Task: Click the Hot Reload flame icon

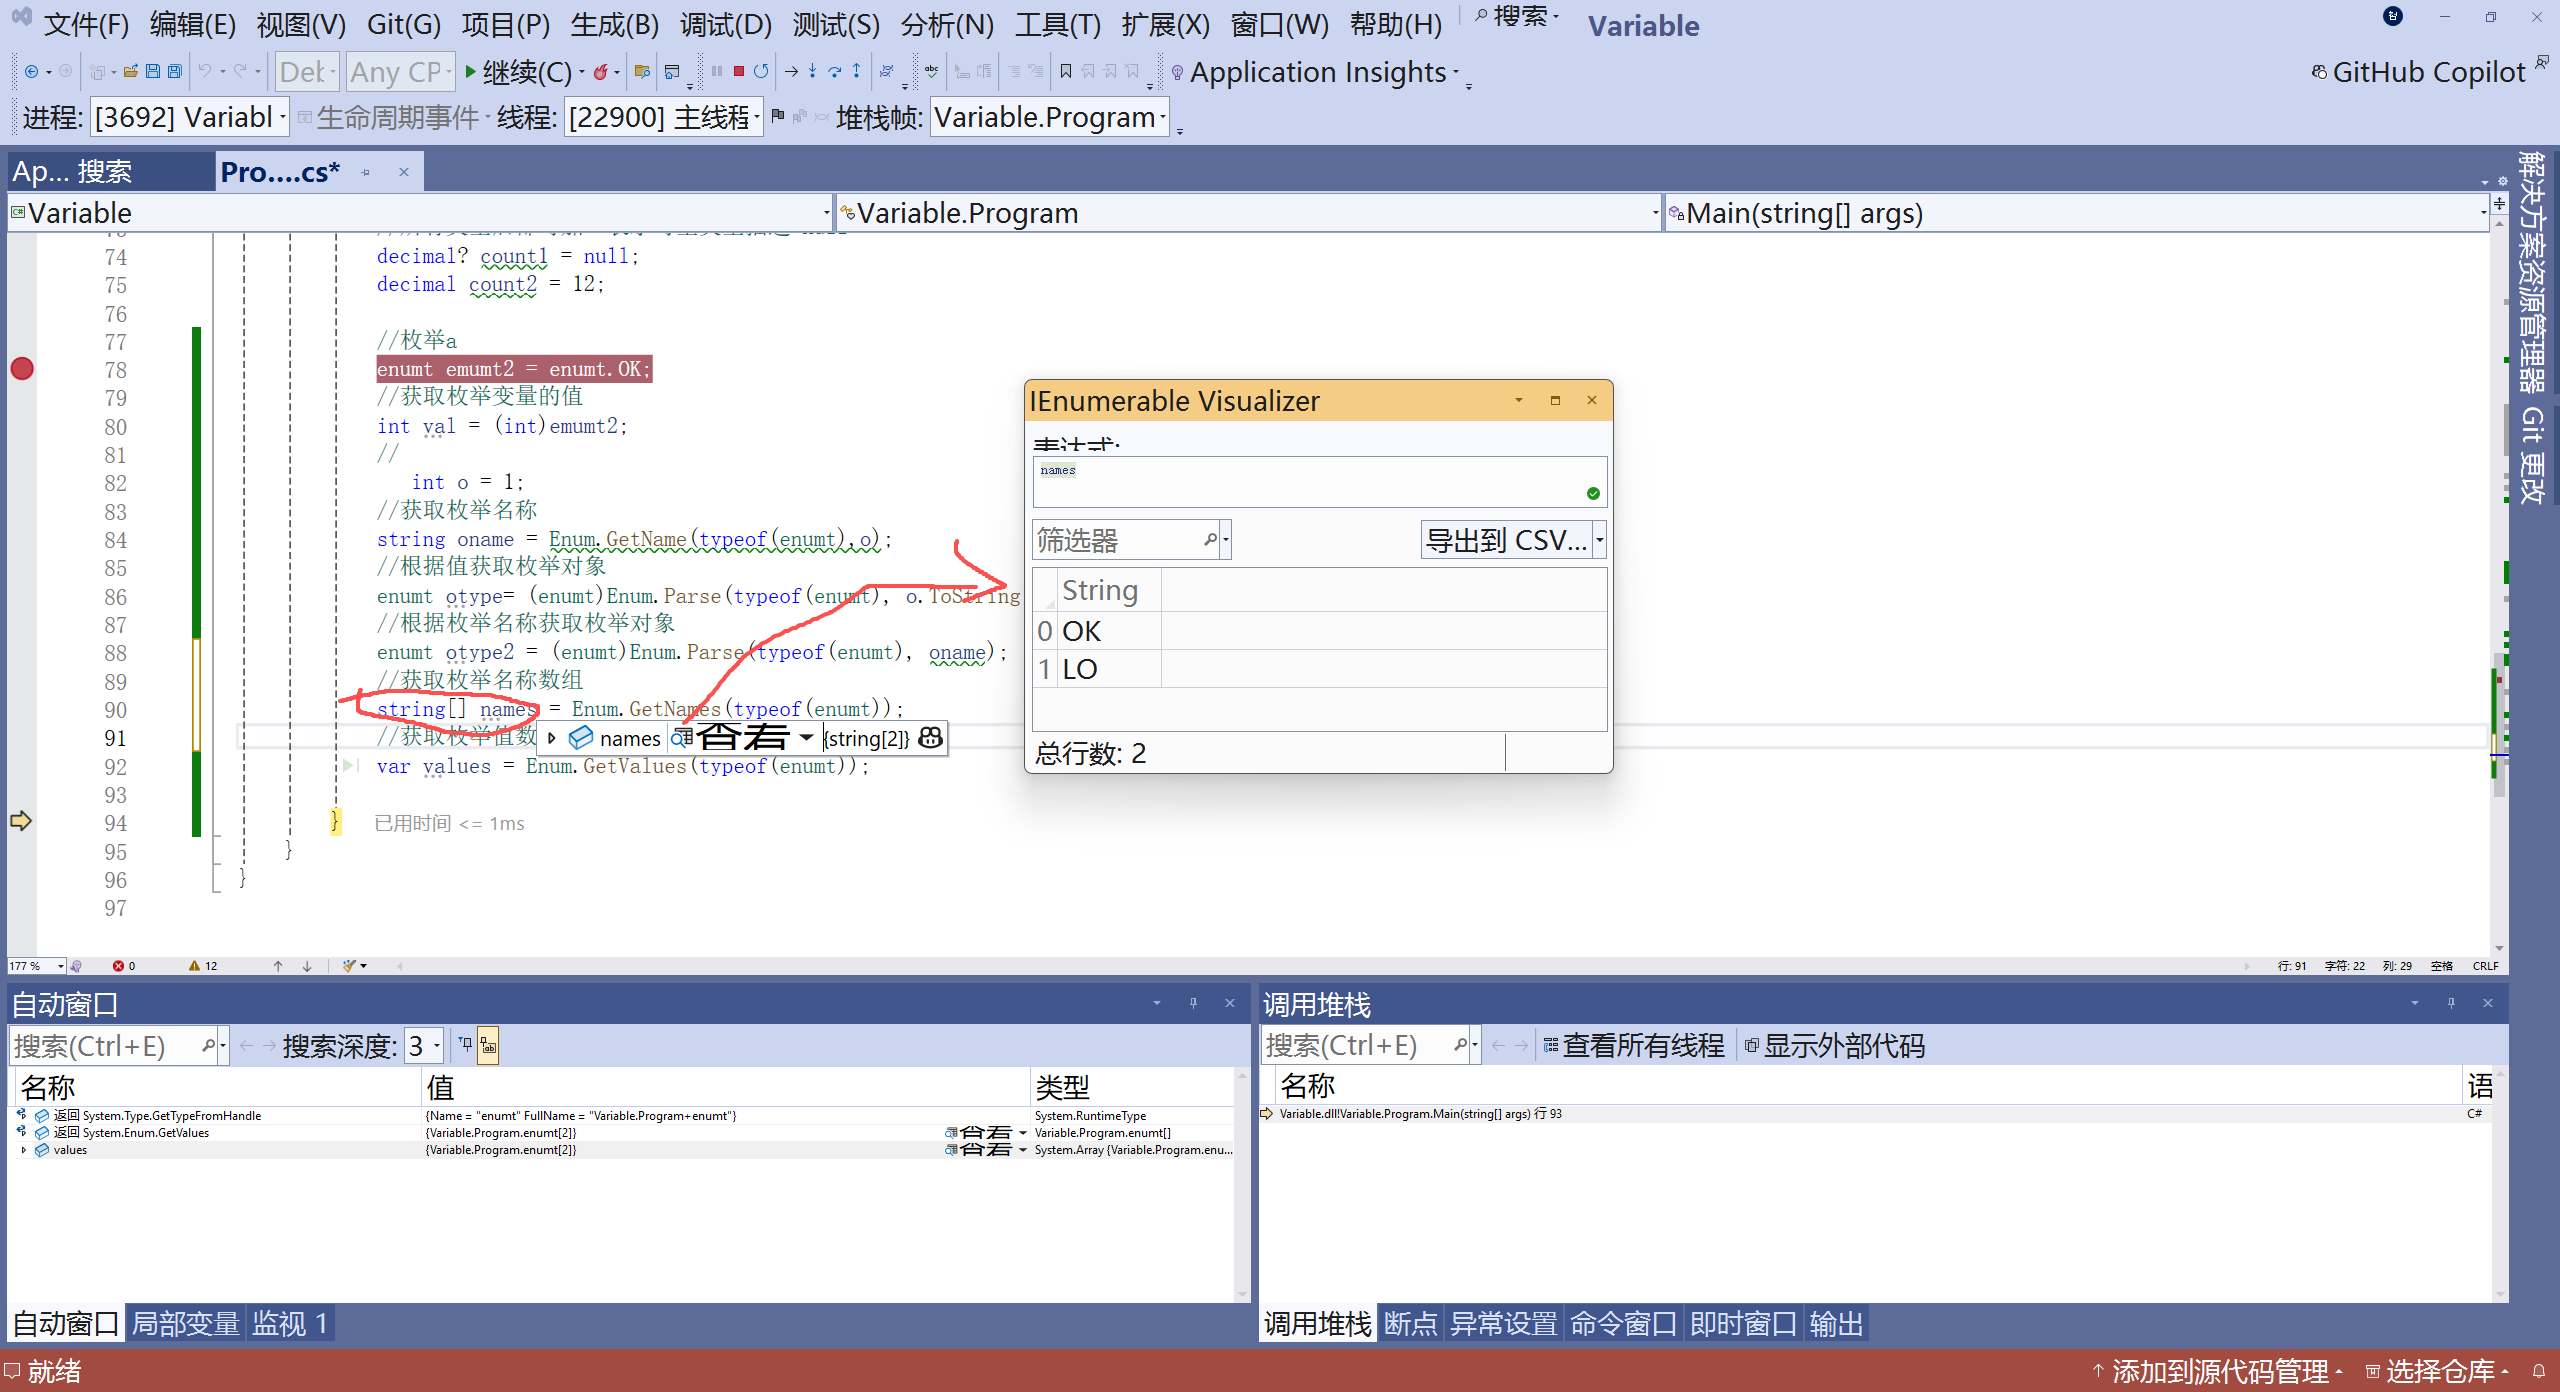Action: pyautogui.click(x=600, y=71)
